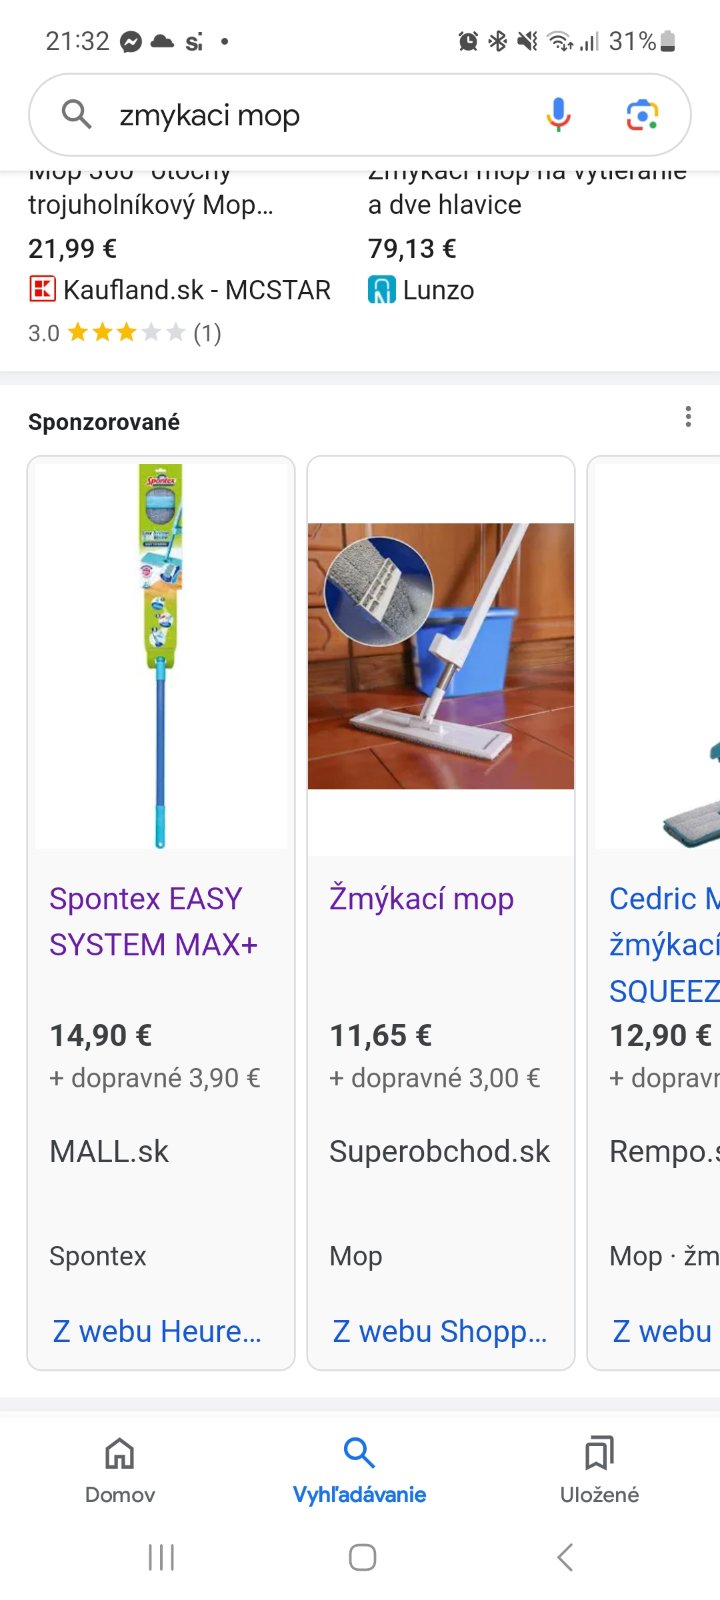The width and height of the screenshot is (720, 1600).
Task: Open the Kaufland.sk - MCSTAR seller listing
Action: pos(180,290)
